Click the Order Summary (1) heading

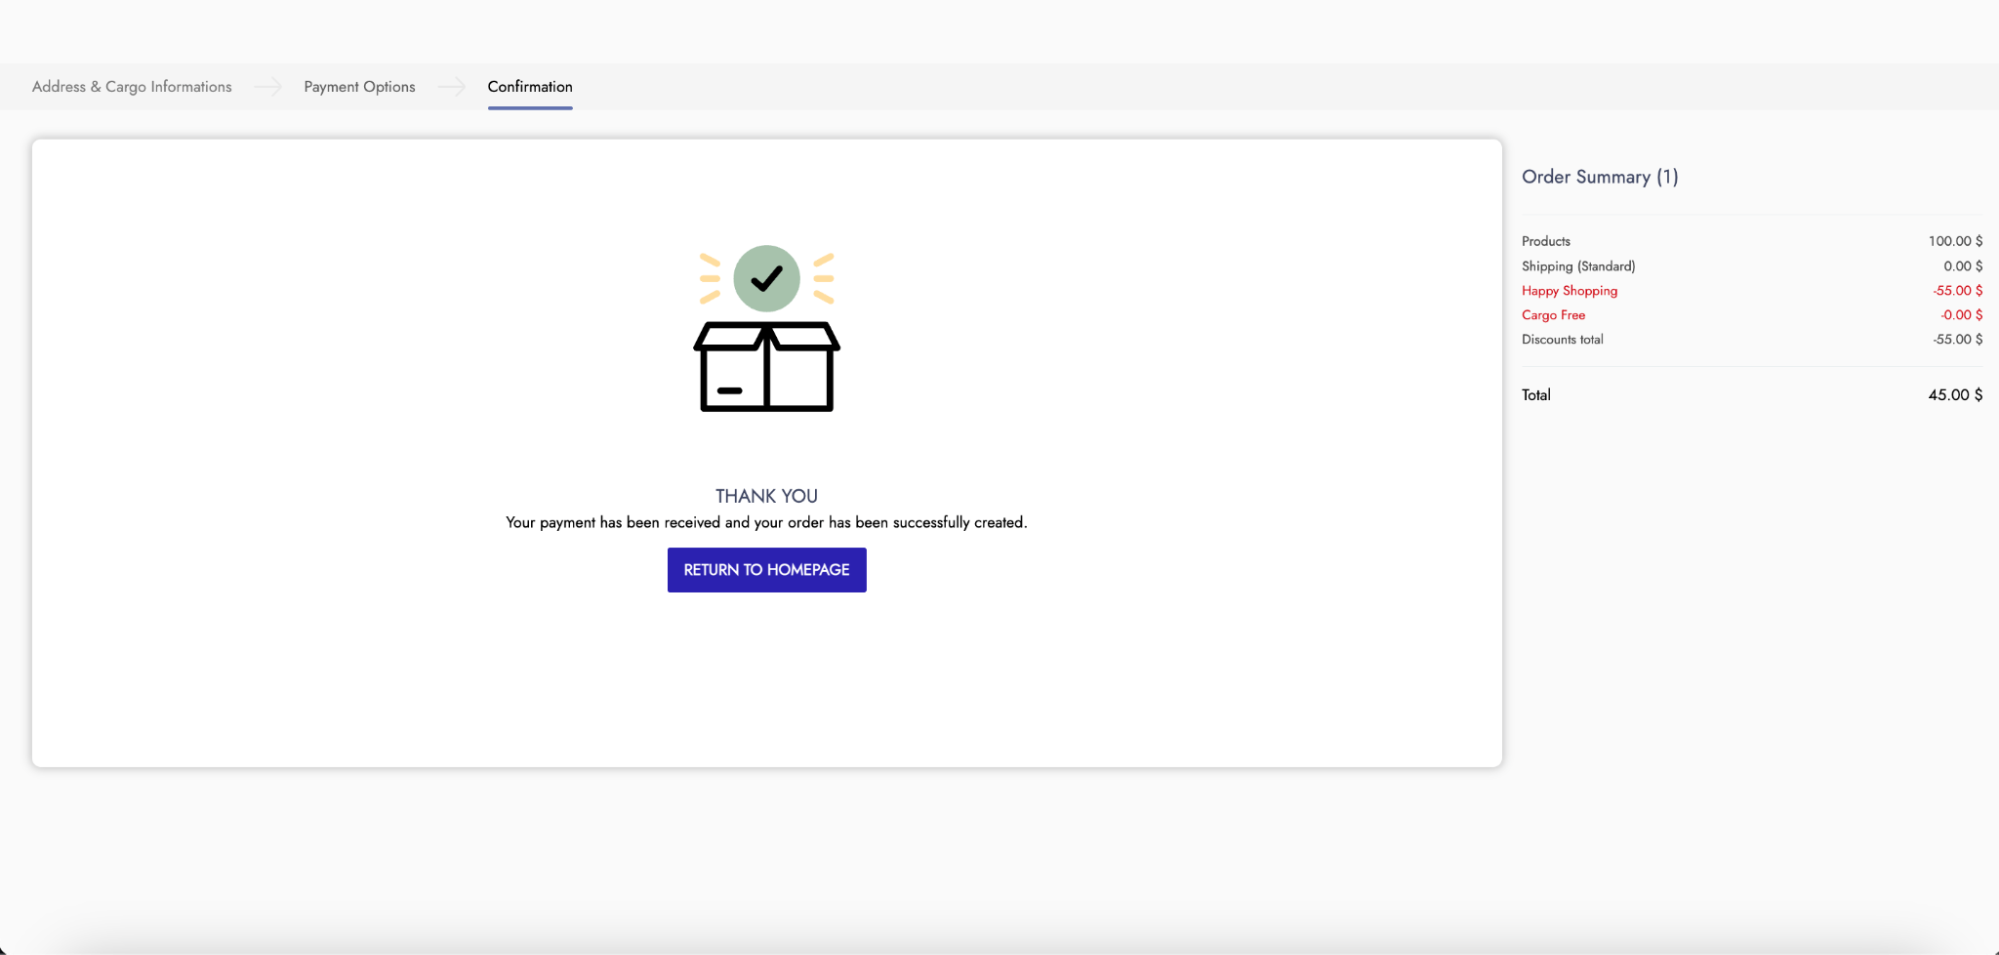pos(1599,177)
